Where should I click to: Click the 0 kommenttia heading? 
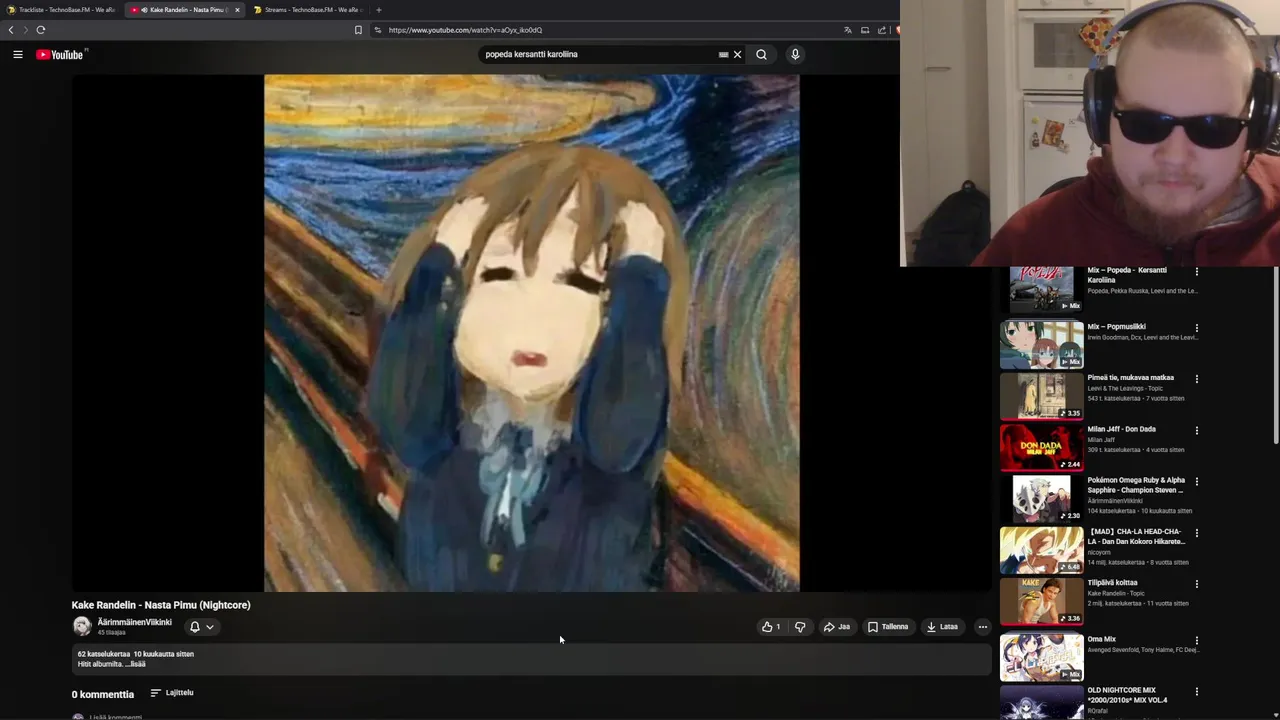(102, 694)
